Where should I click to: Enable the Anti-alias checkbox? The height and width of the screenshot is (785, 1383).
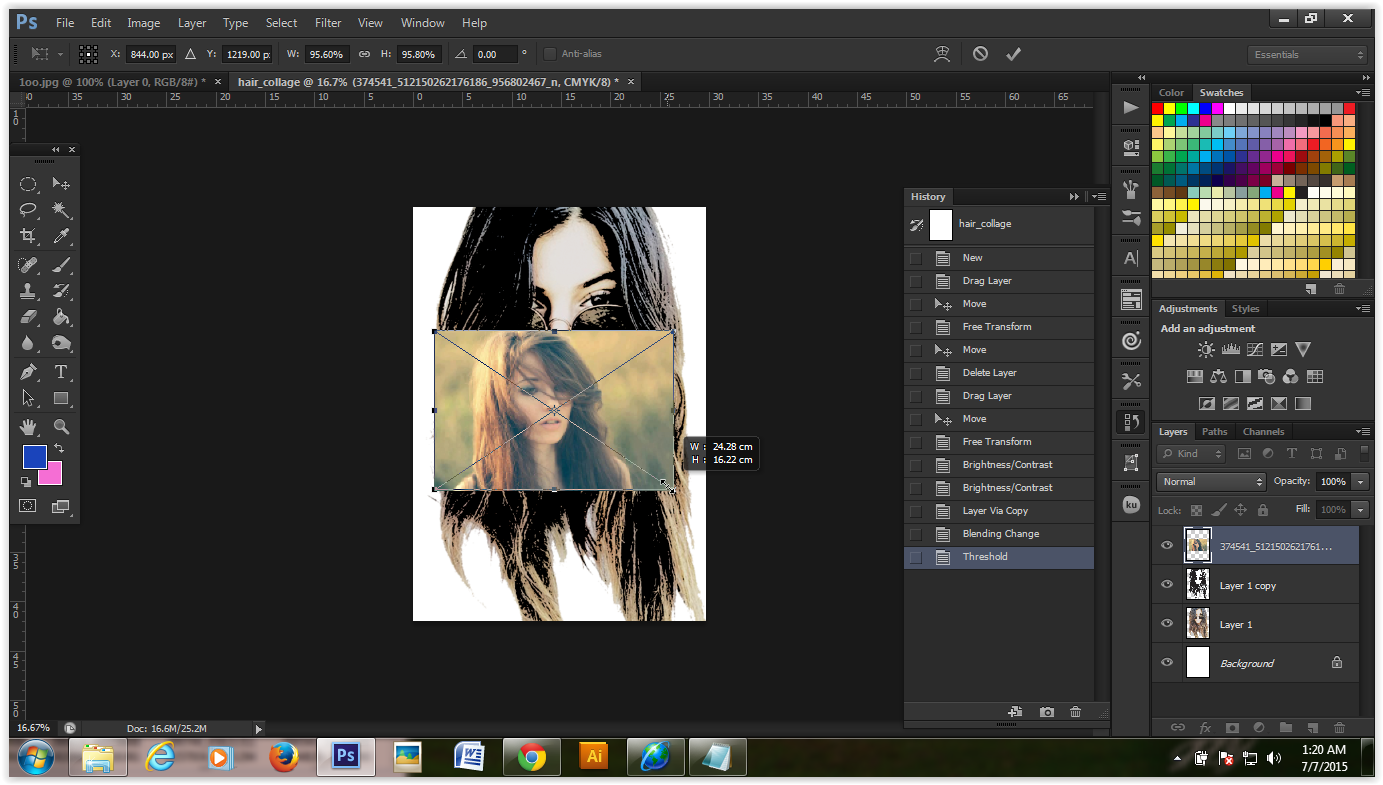548,54
